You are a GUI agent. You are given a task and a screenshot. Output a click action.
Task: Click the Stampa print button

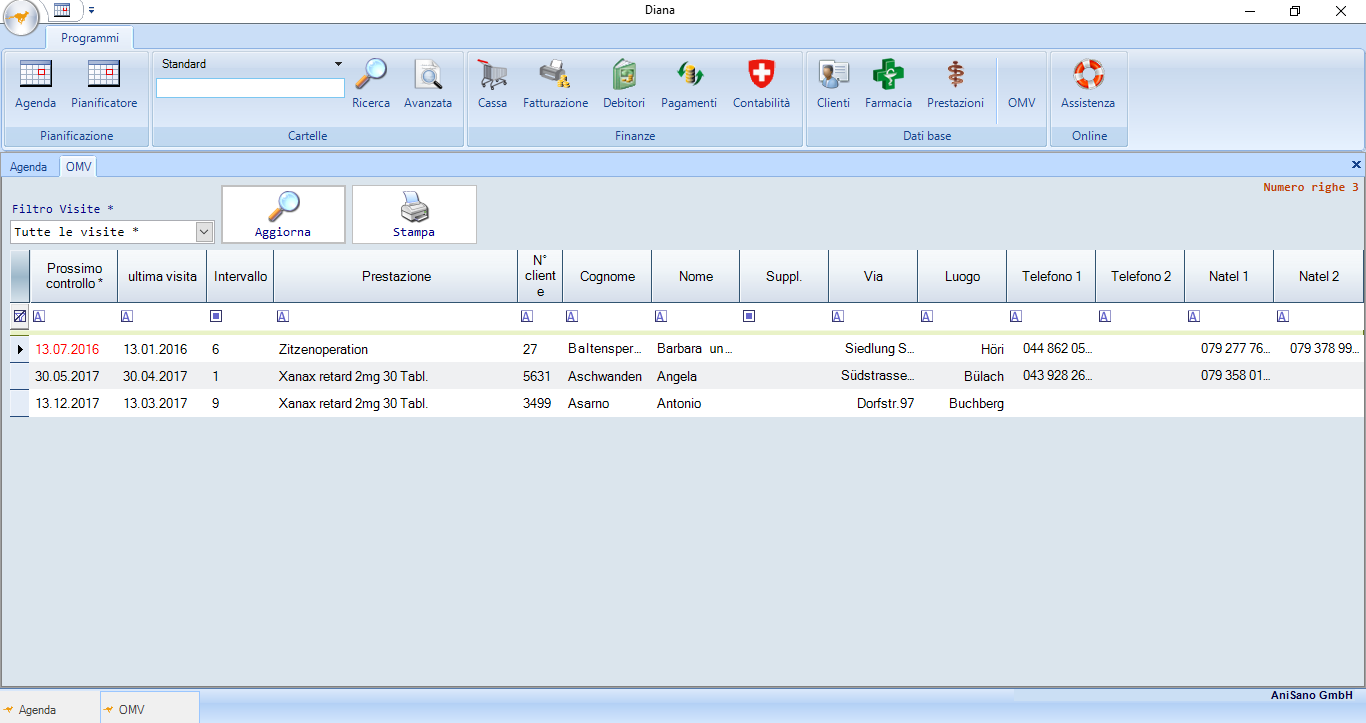414,214
